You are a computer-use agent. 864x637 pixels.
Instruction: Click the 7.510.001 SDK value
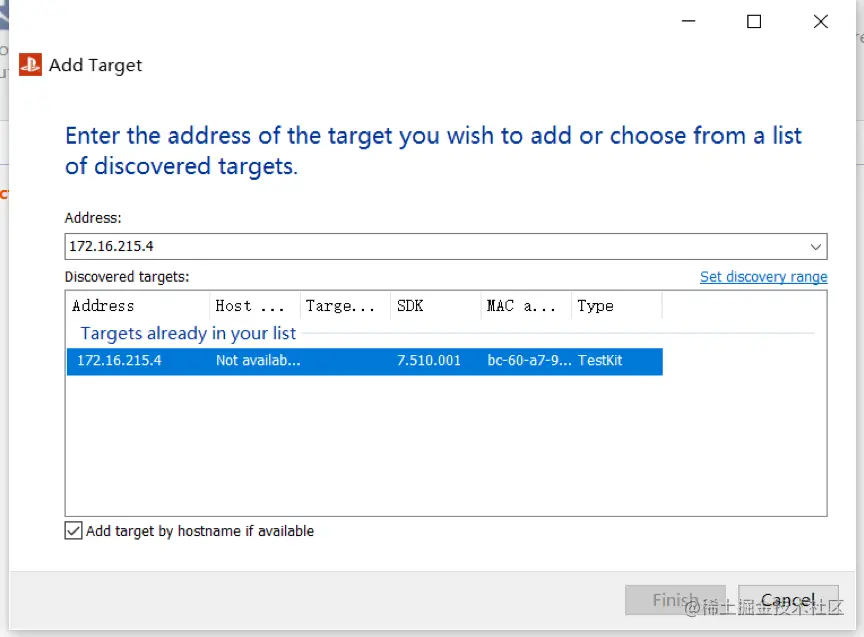point(429,361)
